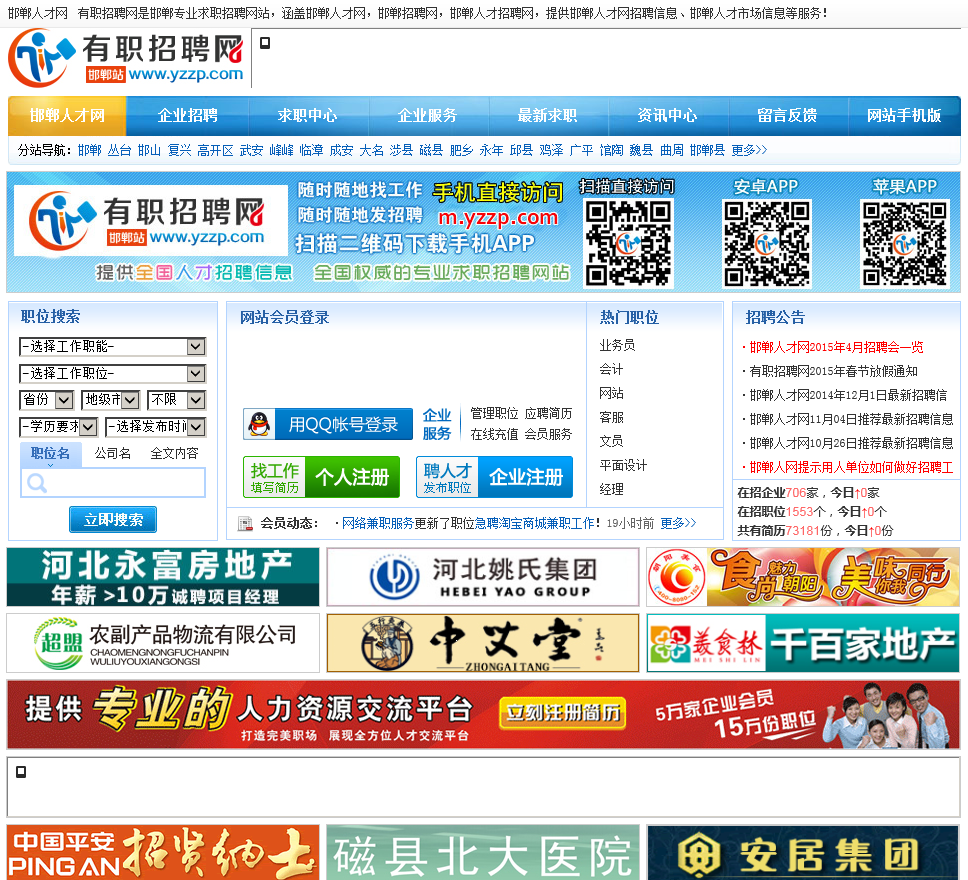Click 更多>> beside 会员动态
Viewport: 968px width, 880px height.
(678, 523)
